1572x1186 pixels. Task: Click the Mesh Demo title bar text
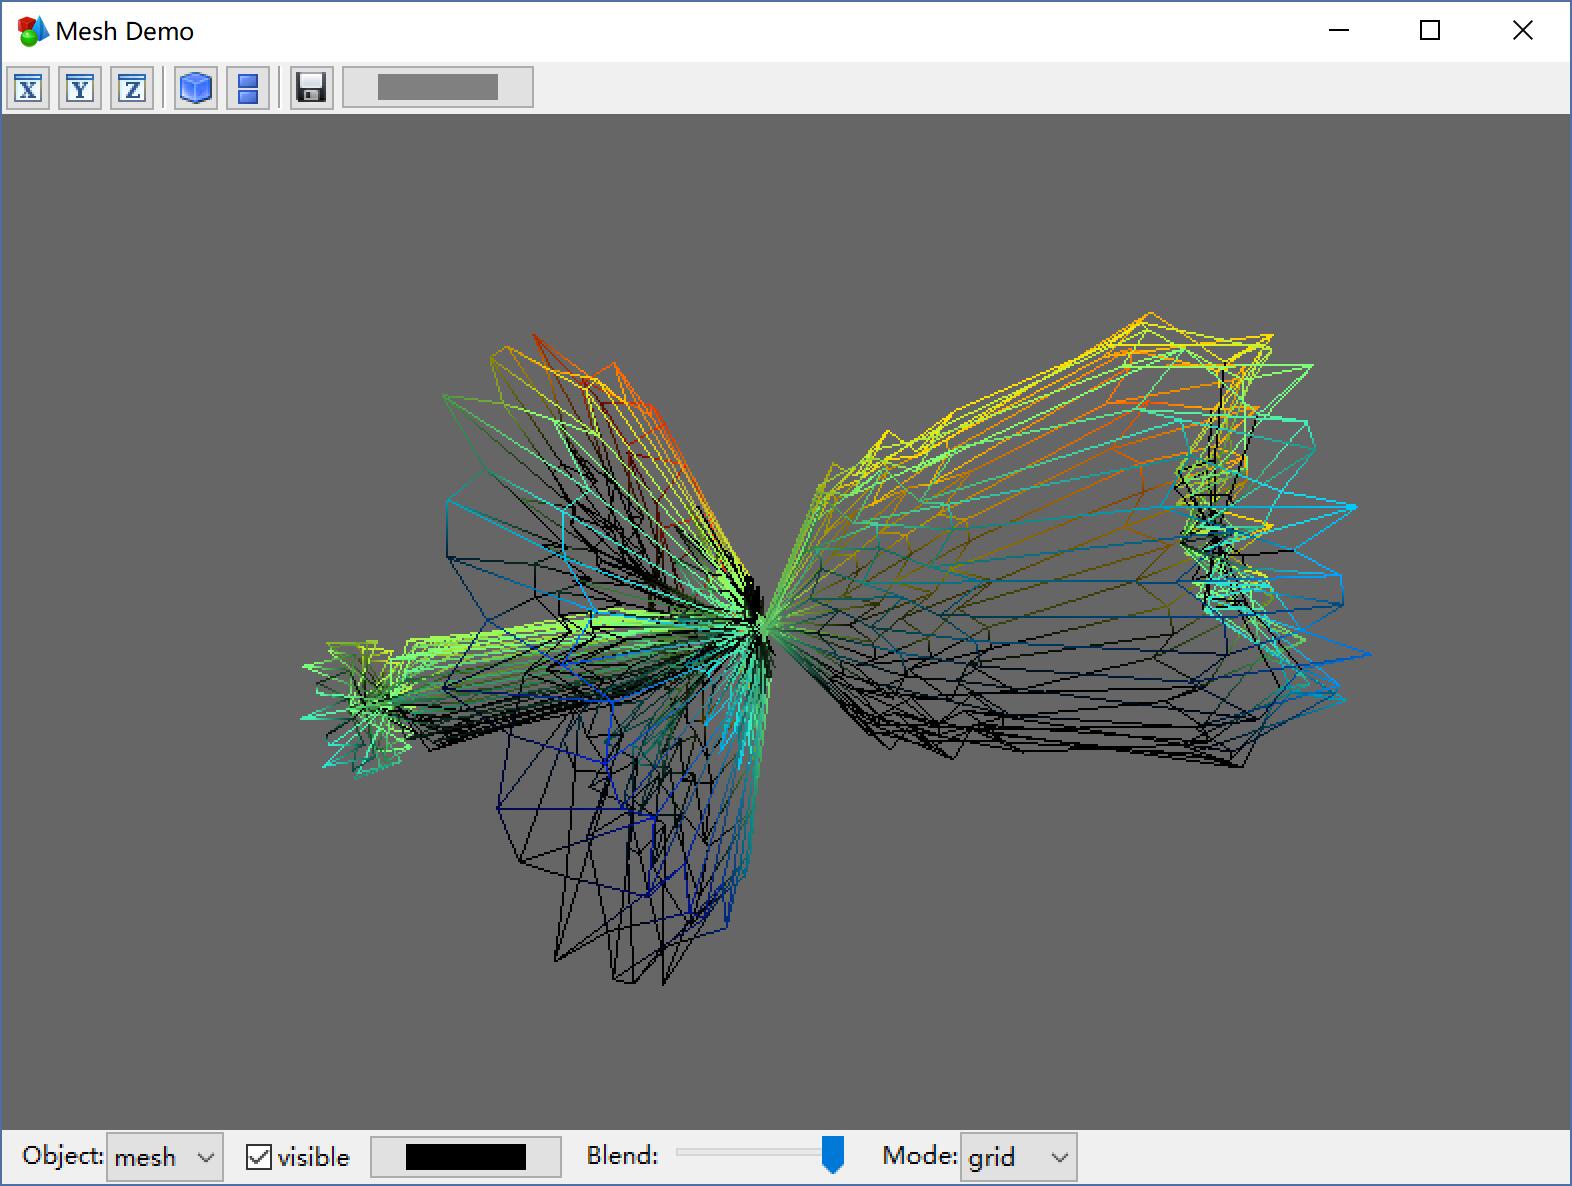[x=124, y=31]
